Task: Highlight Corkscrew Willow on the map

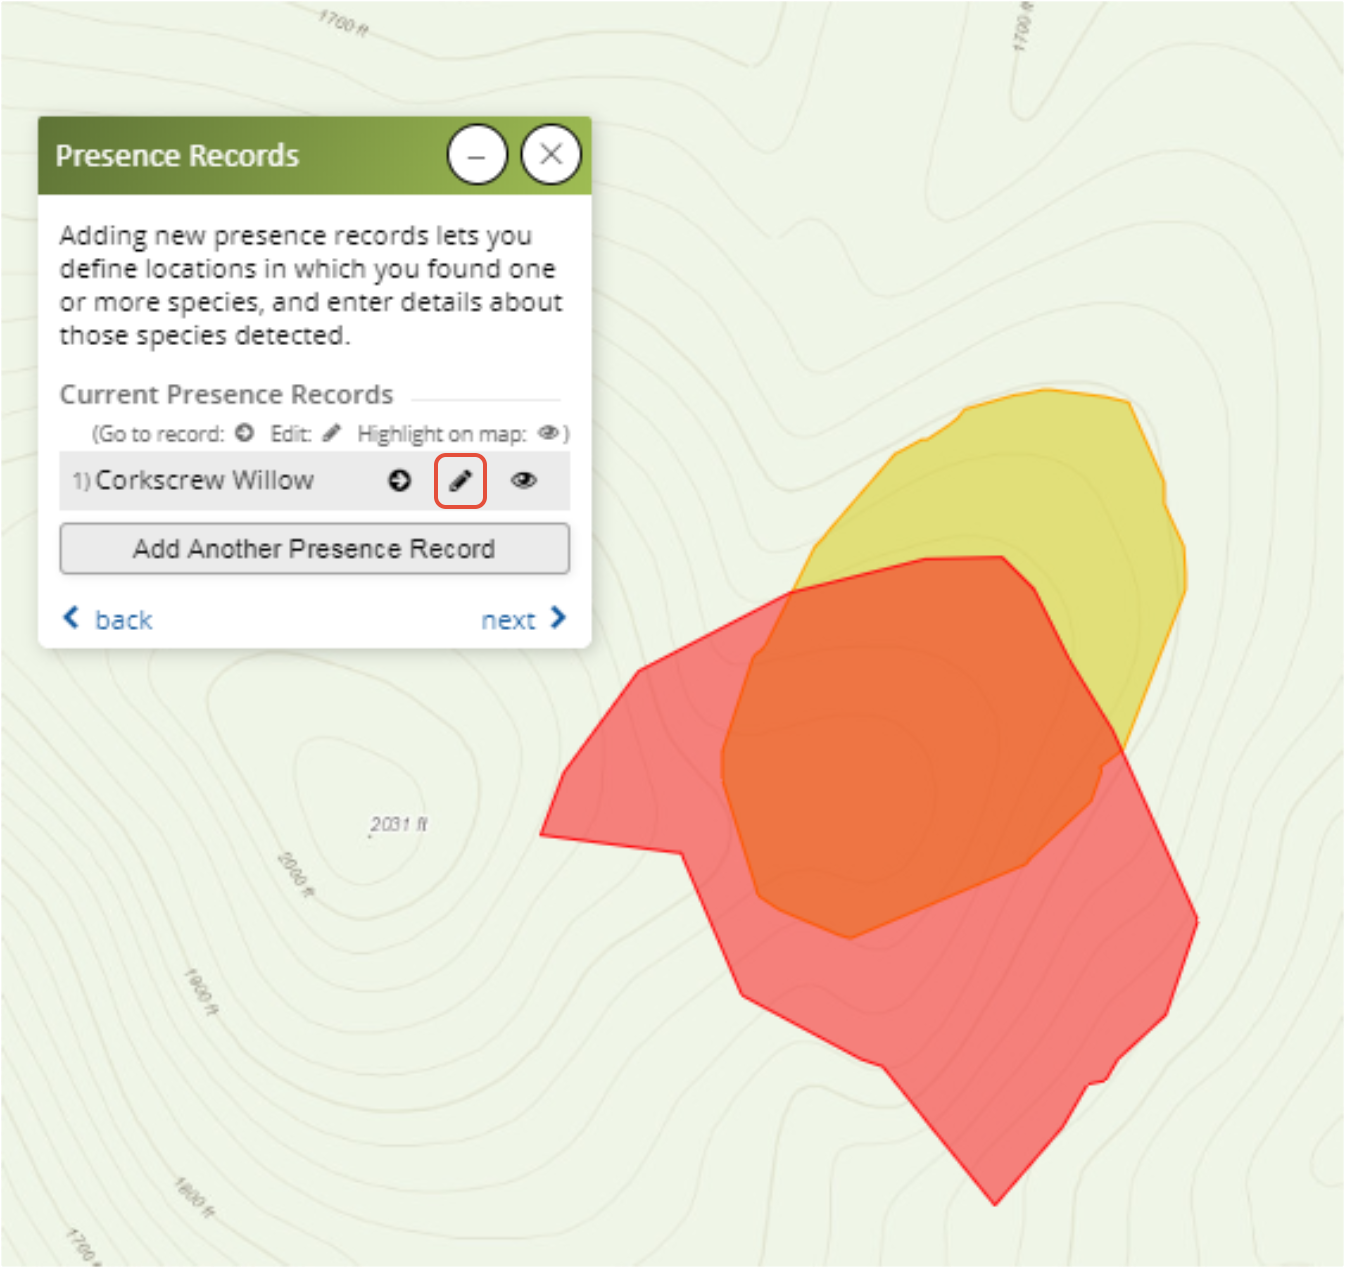Action: tap(524, 481)
